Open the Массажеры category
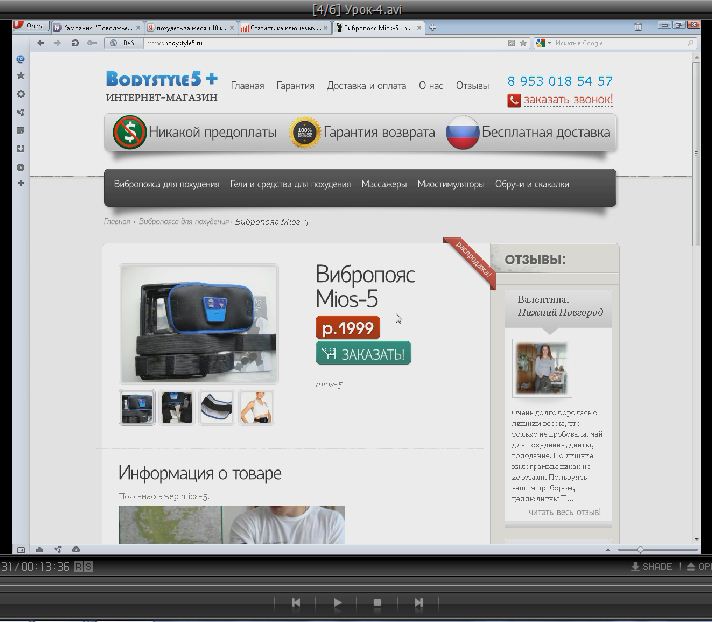Screen dimensions: 712x622 (384, 184)
